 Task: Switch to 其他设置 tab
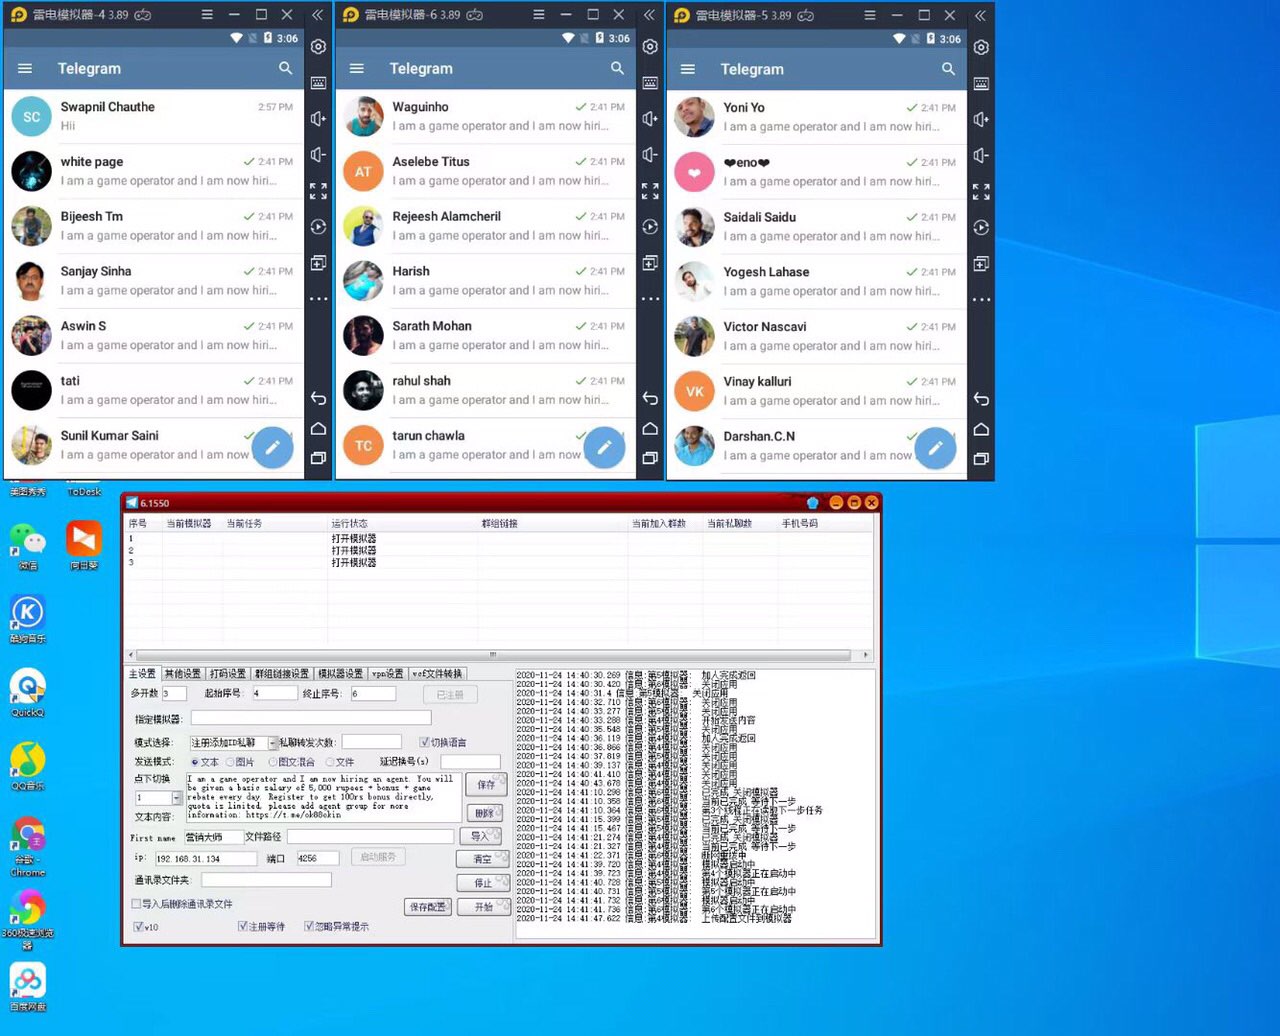(x=183, y=673)
